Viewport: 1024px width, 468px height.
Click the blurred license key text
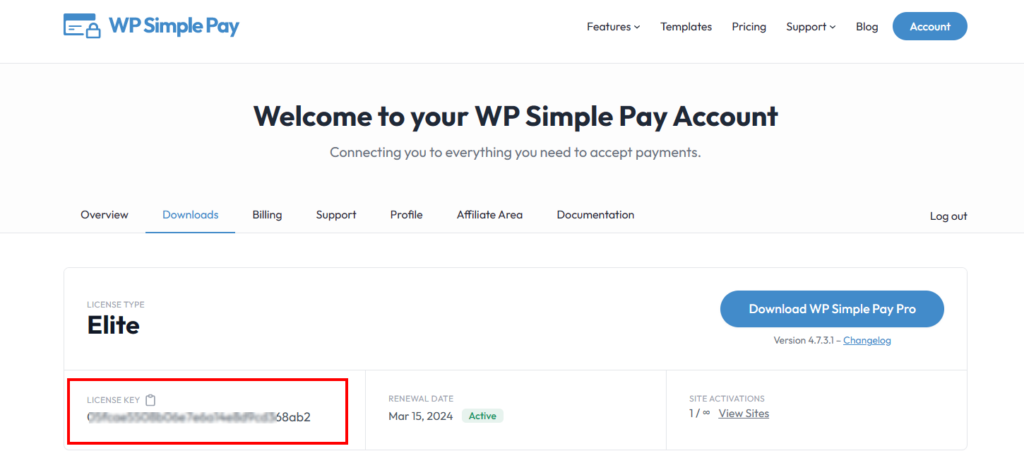click(x=198, y=417)
